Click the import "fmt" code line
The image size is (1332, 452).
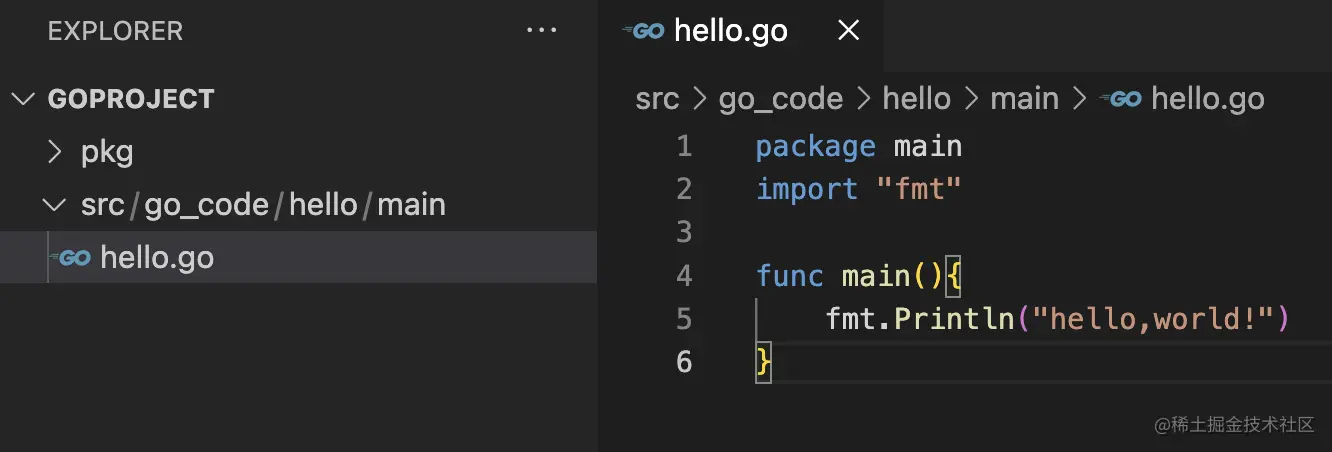pos(858,189)
